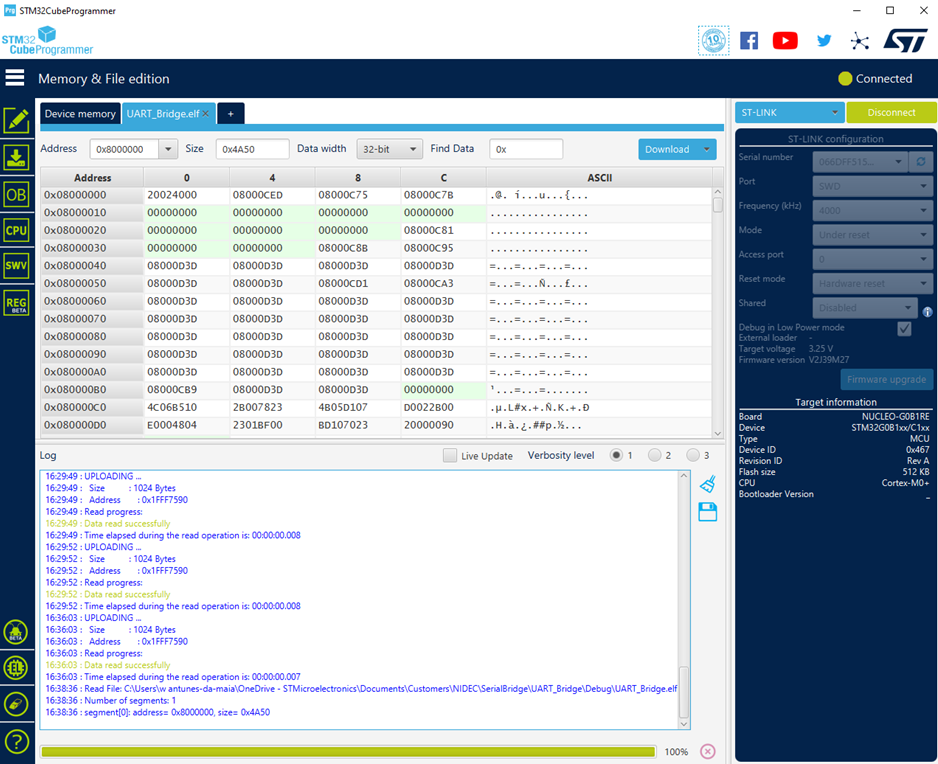
Task: Click the ASCII column header
Action: pyautogui.click(x=599, y=178)
